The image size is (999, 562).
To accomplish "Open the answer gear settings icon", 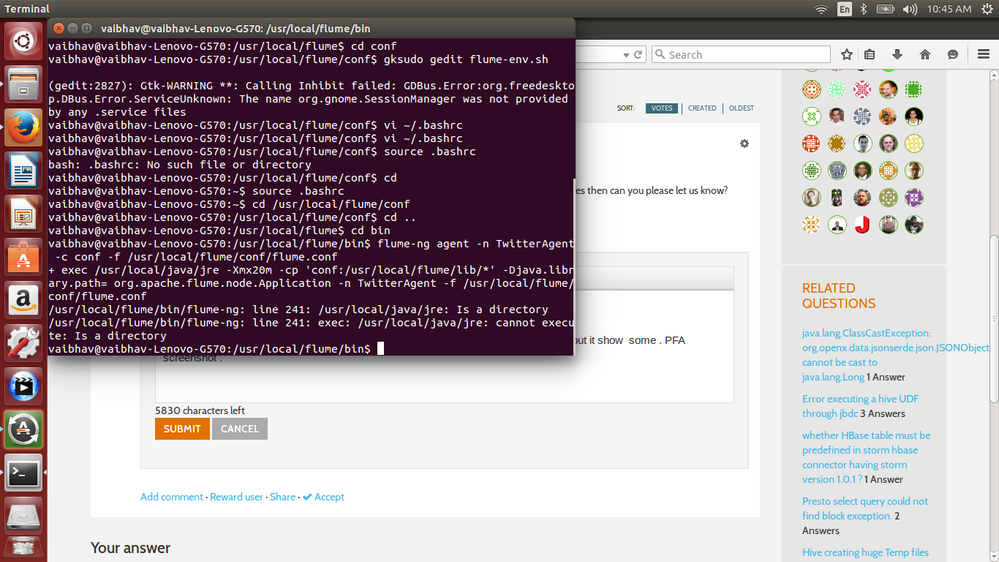I will 744,144.
